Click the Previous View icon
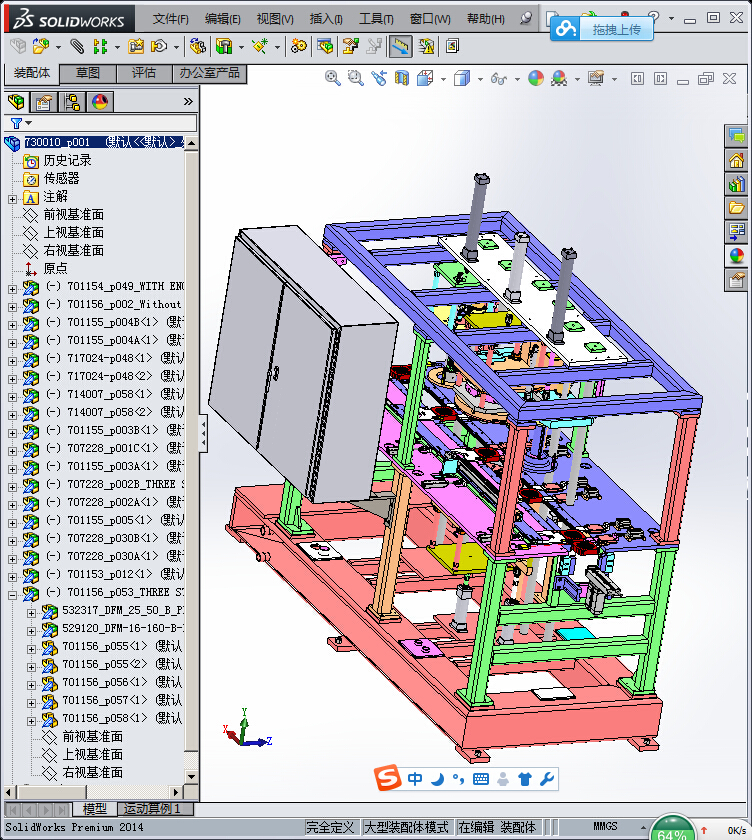Viewport: 752px width, 840px height. pyautogui.click(x=379, y=78)
